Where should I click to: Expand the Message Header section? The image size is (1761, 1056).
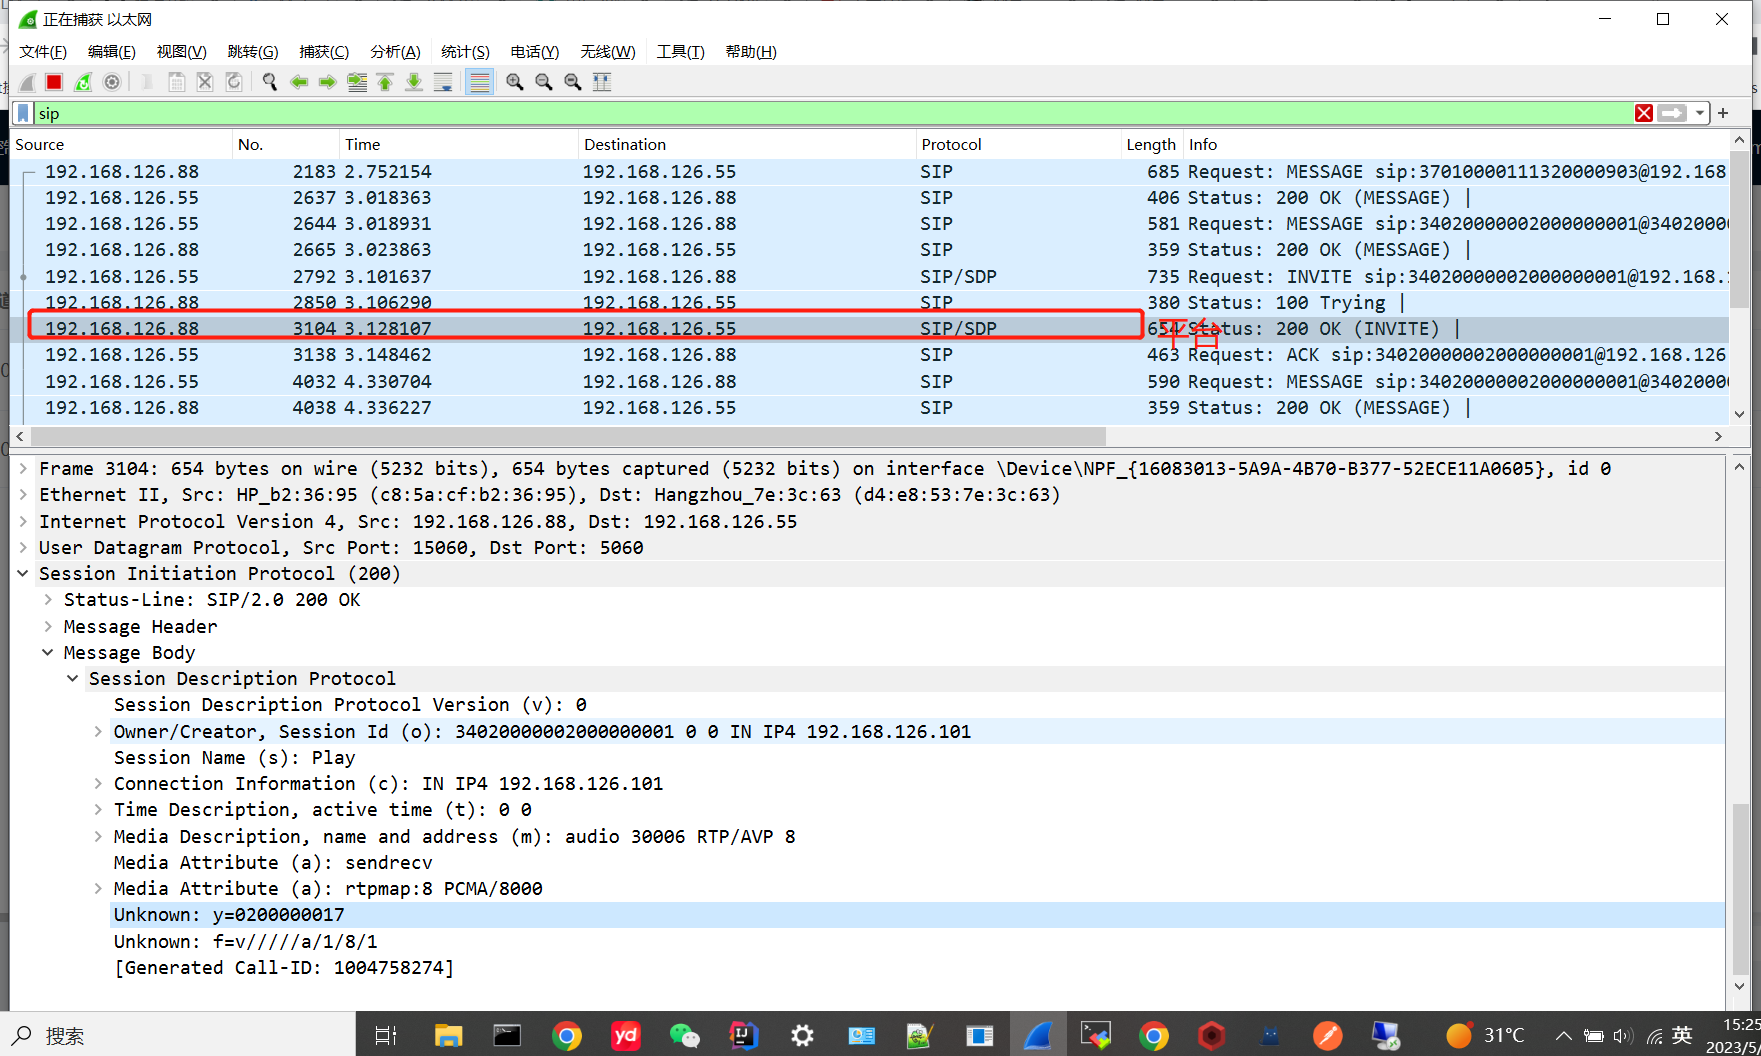pyautogui.click(x=47, y=626)
